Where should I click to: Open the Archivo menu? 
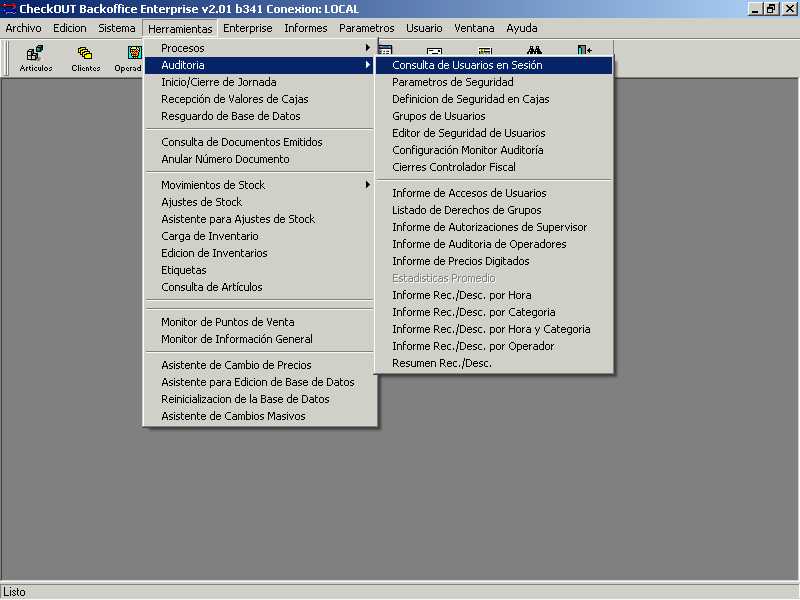point(23,28)
